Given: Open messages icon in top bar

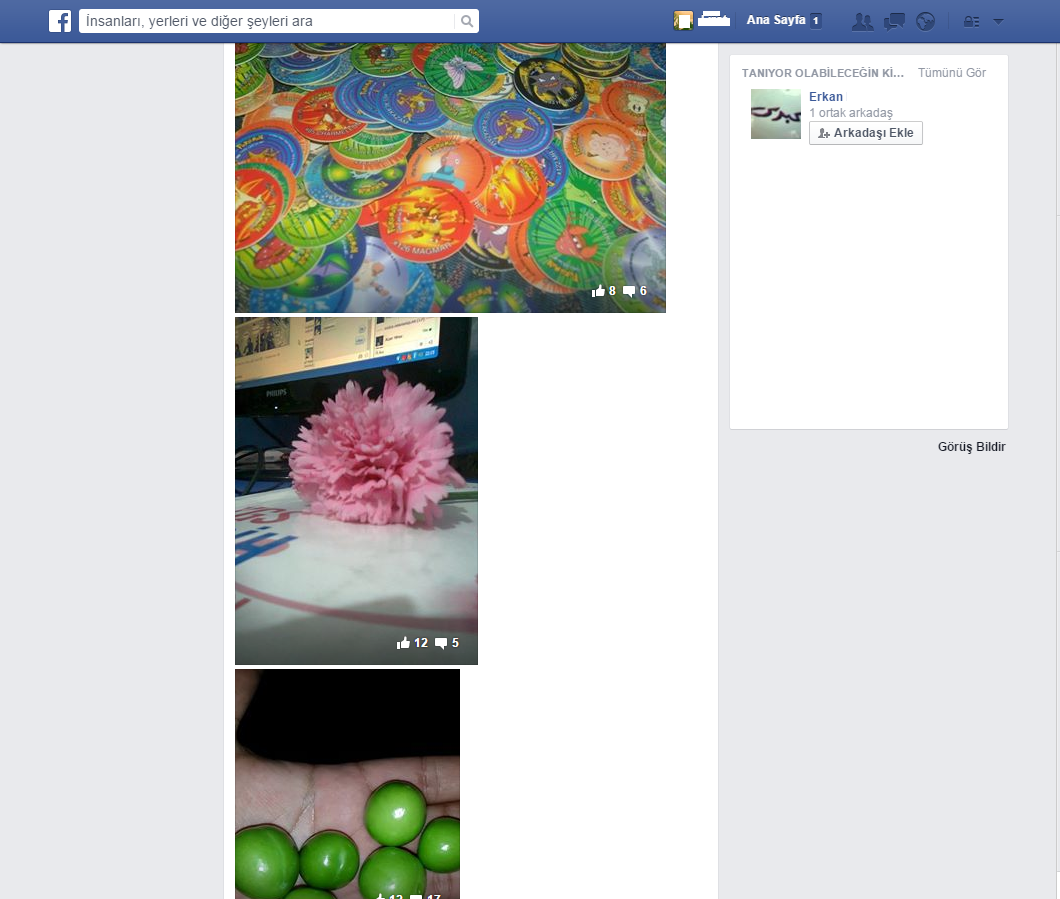Looking at the screenshot, I should pos(894,22).
